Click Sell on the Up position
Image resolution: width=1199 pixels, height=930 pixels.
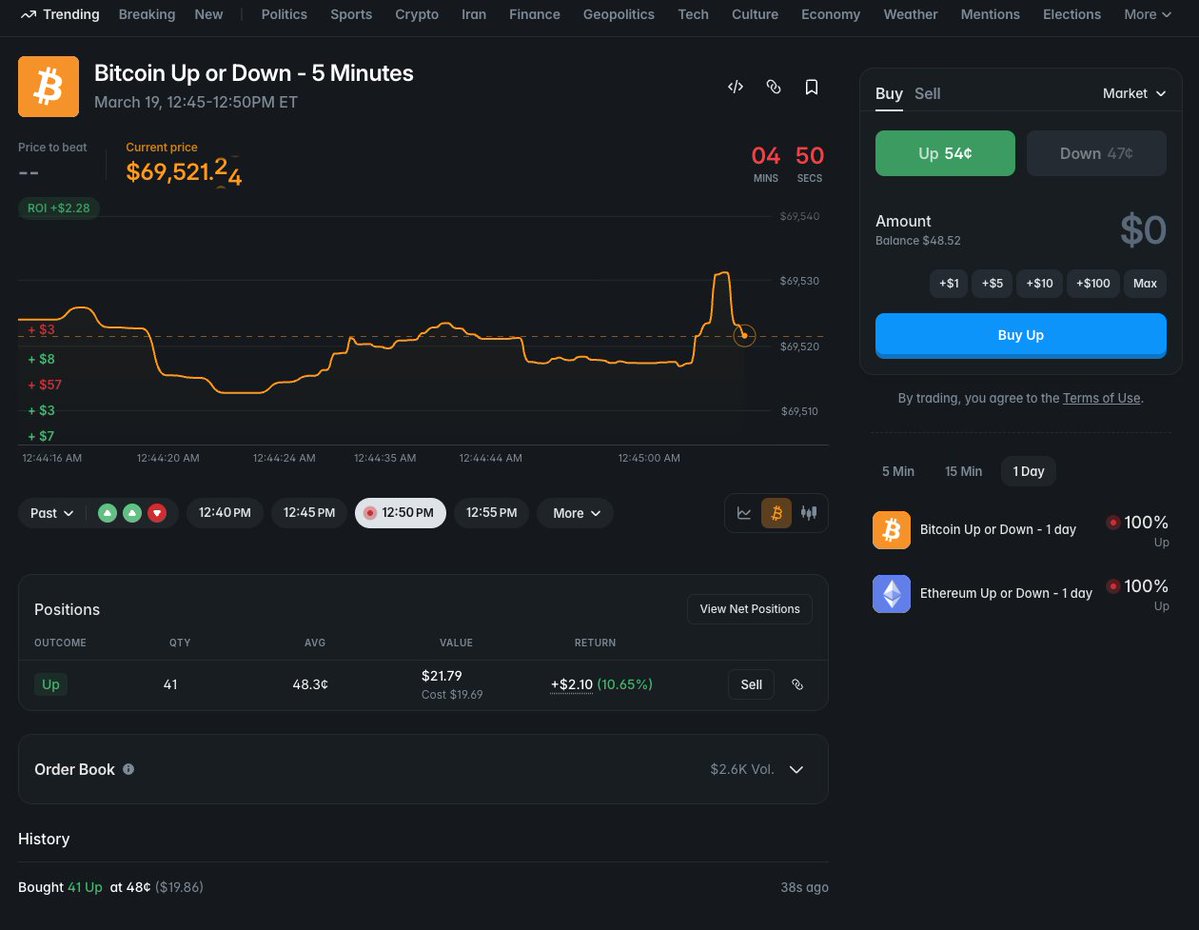pyautogui.click(x=751, y=684)
